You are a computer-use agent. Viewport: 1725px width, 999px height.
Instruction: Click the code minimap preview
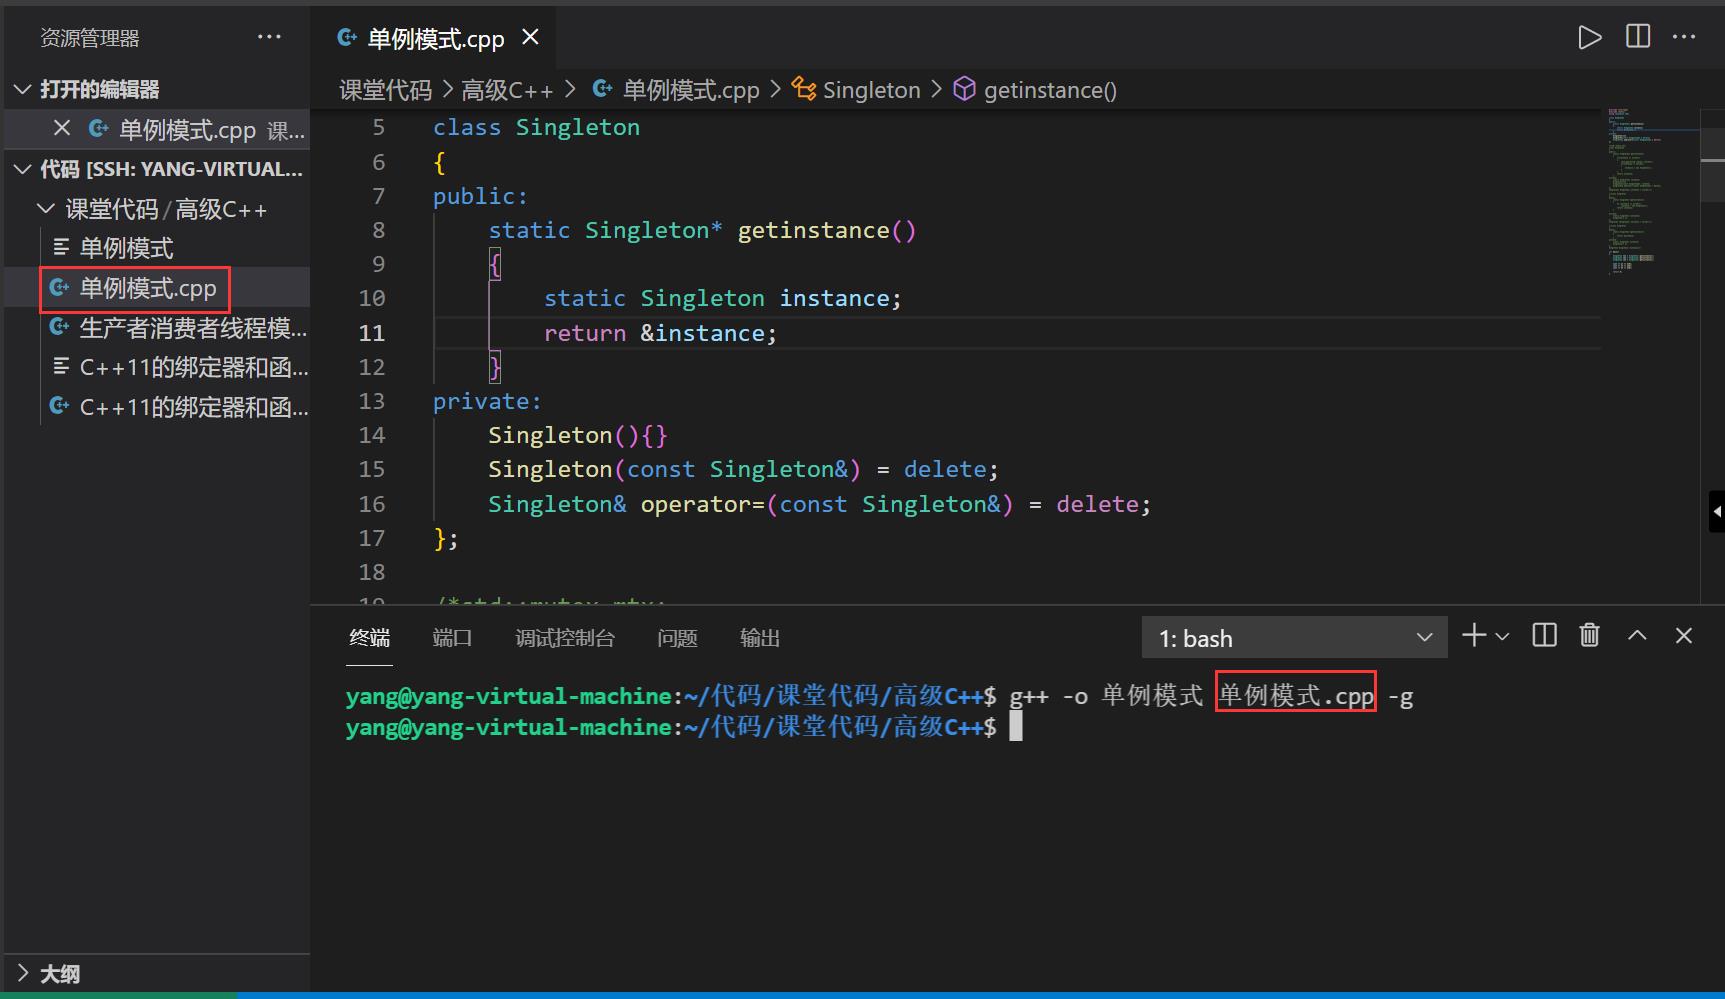[x=1651, y=190]
